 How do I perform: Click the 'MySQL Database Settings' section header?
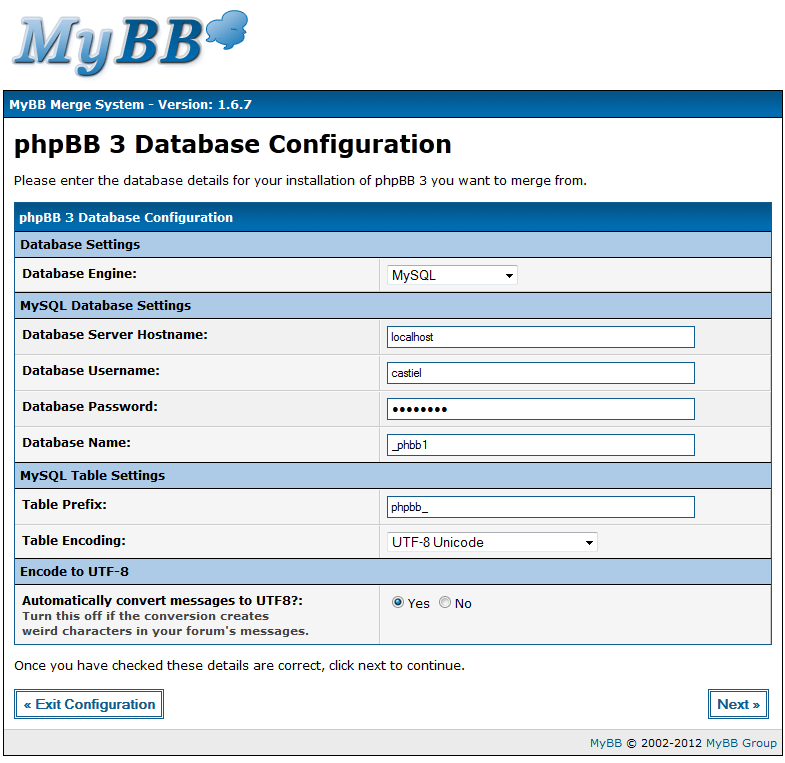(393, 305)
